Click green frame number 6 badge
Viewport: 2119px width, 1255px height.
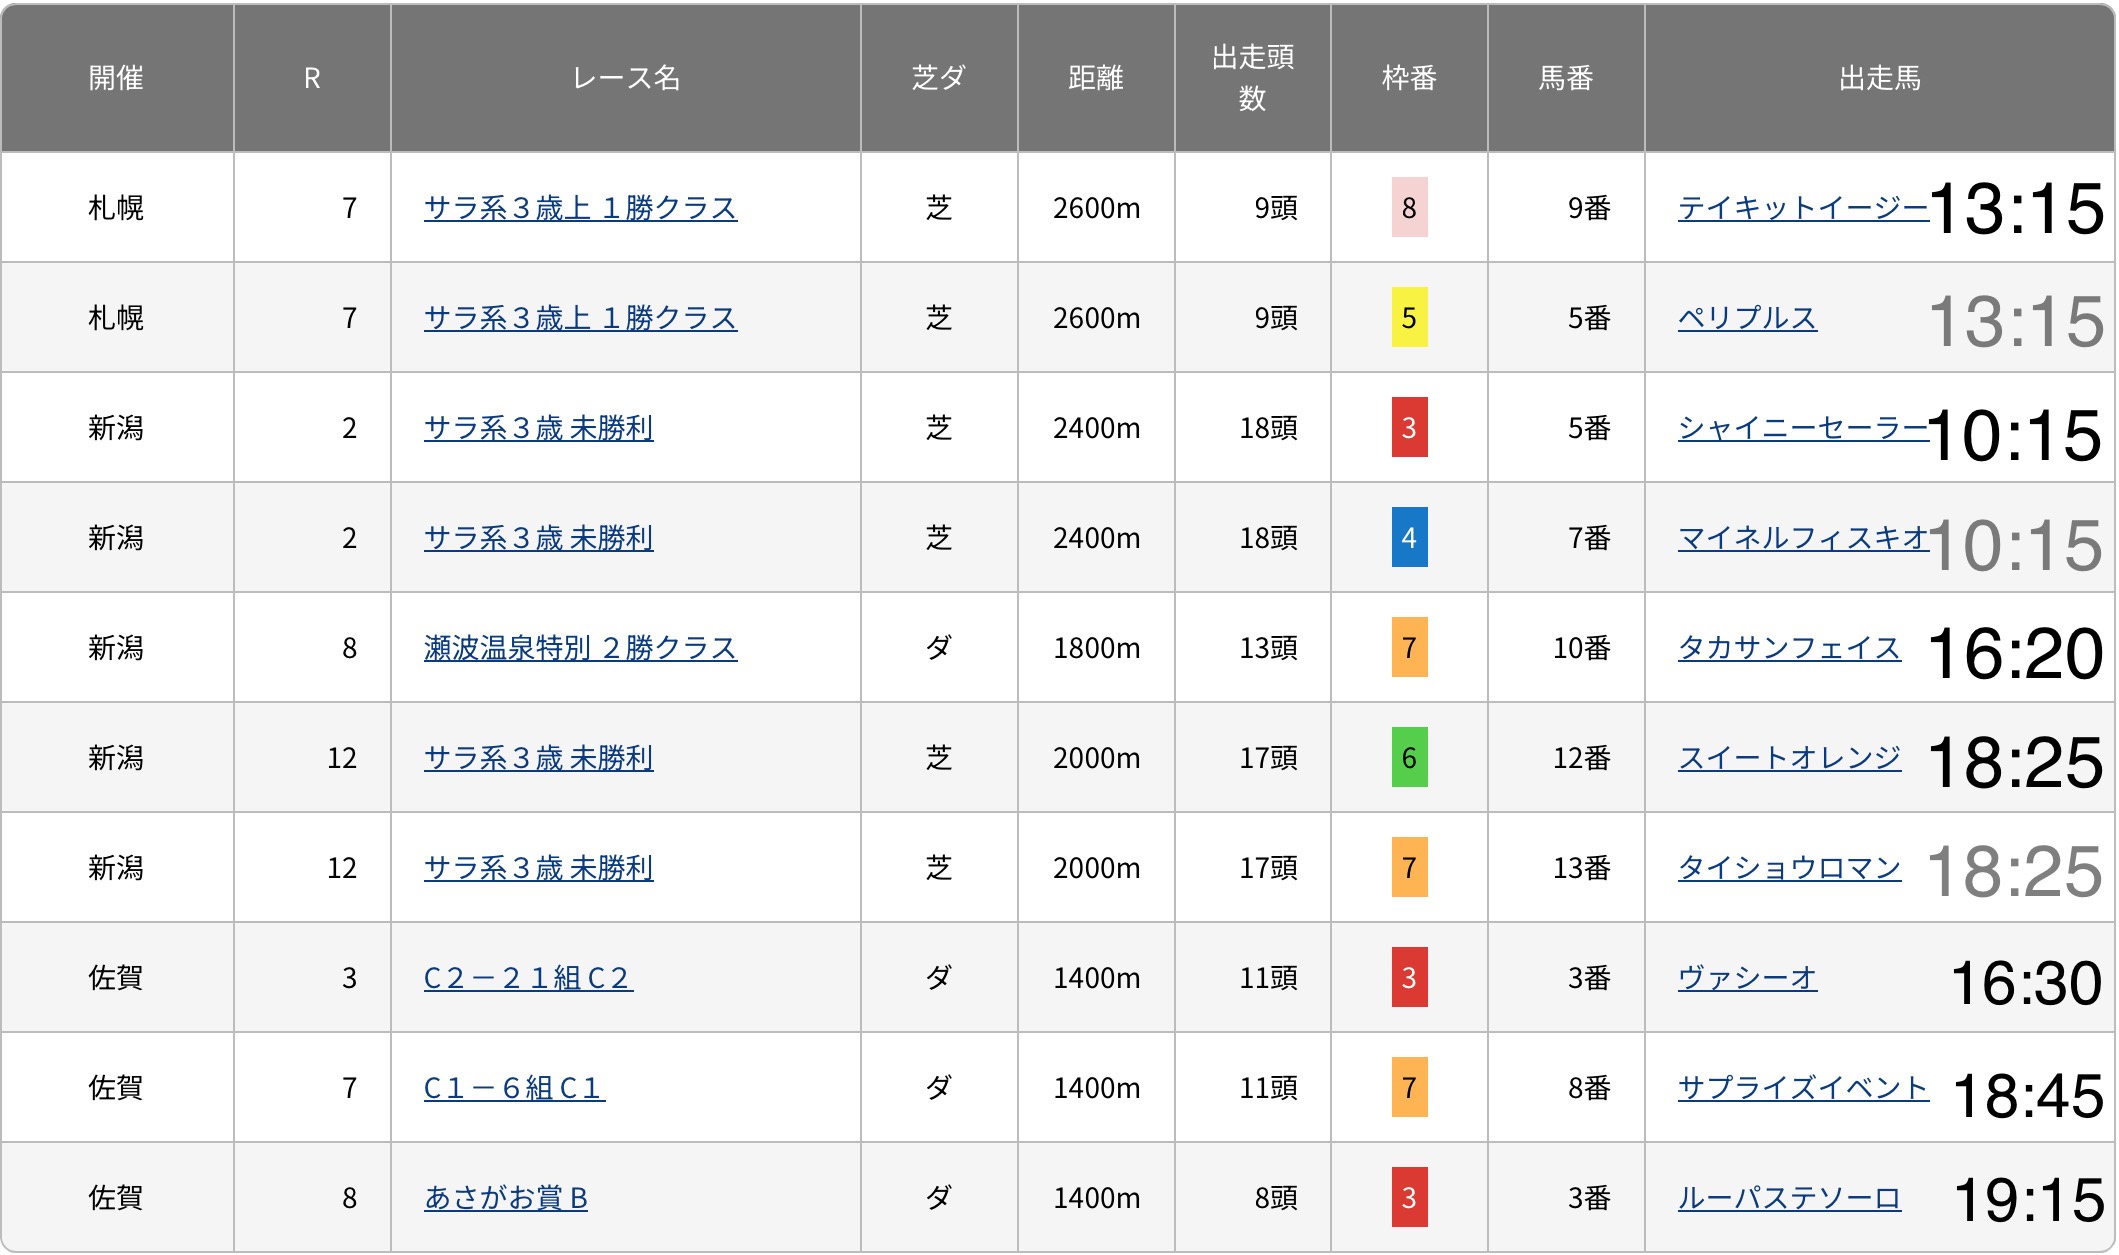coord(1408,758)
